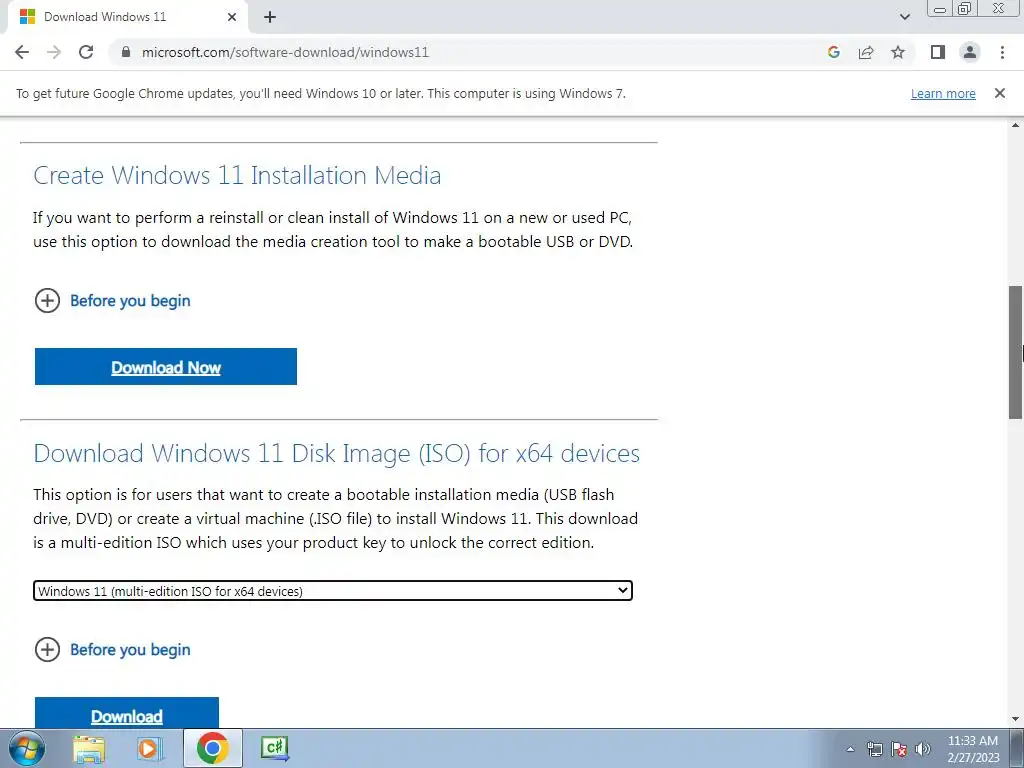Open the volume speaker tray icon
The image size is (1024, 768).
coord(923,749)
